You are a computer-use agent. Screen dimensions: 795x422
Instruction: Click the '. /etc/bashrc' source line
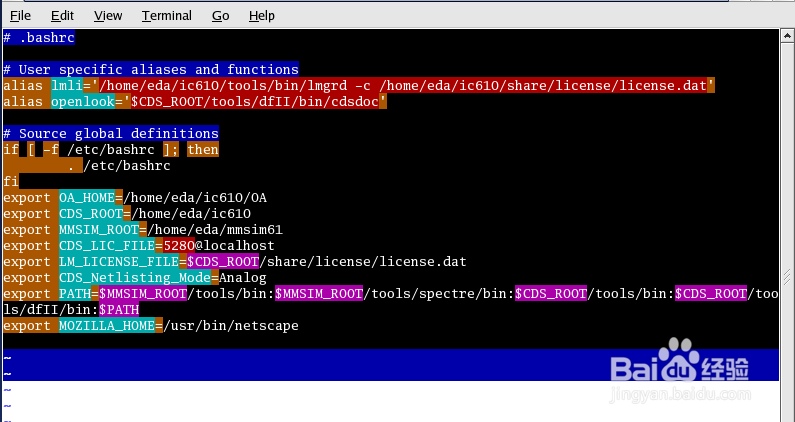(x=119, y=166)
